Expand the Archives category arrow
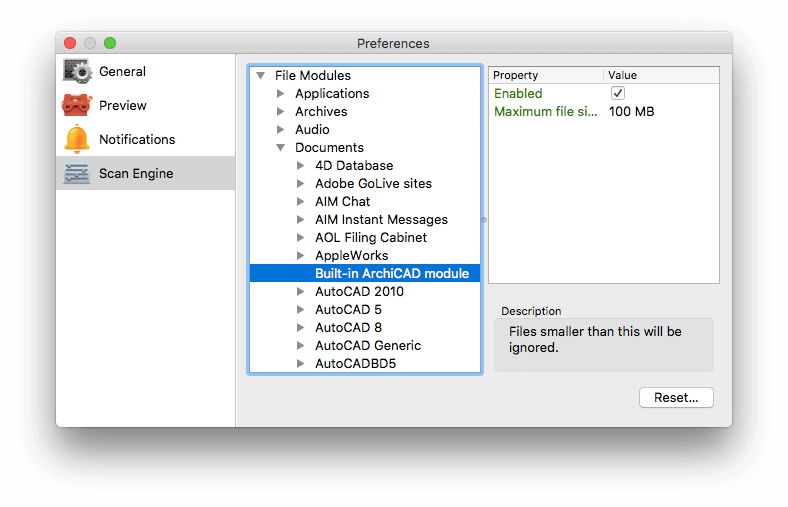Screen dimensions: 788x507 pos(281,112)
